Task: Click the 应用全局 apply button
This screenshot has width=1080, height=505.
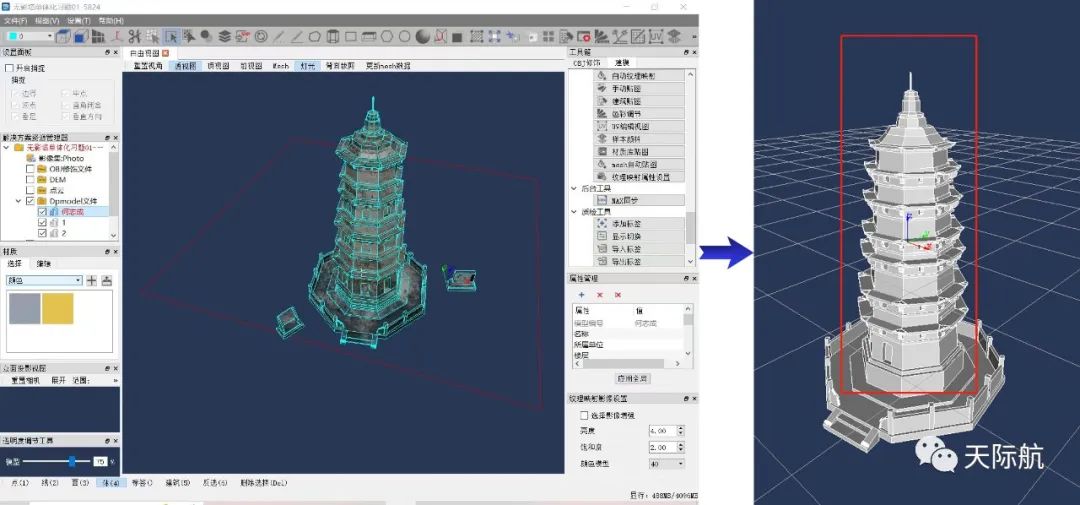Action: point(631,379)
